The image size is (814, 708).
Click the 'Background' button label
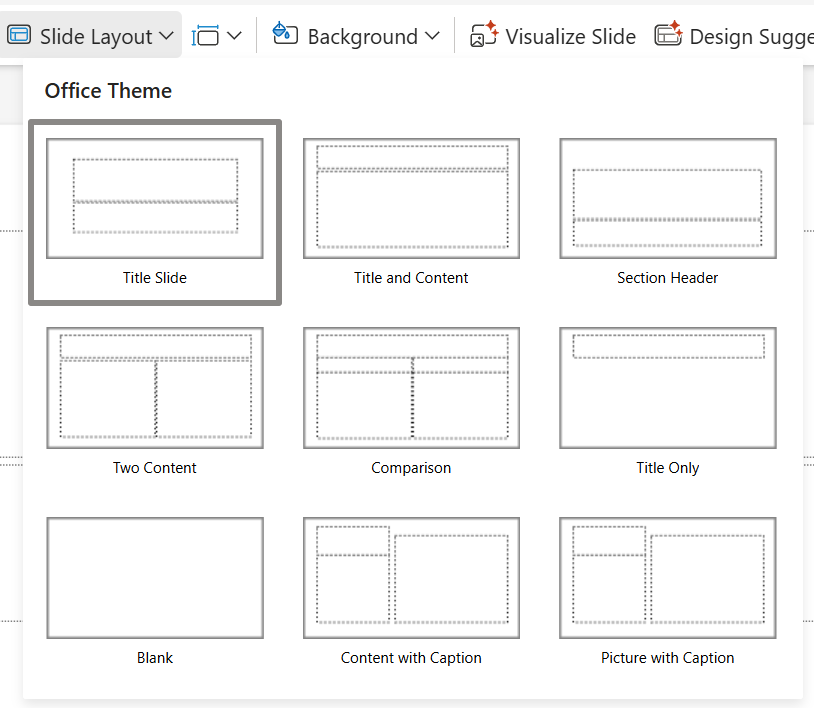point(362,37)
